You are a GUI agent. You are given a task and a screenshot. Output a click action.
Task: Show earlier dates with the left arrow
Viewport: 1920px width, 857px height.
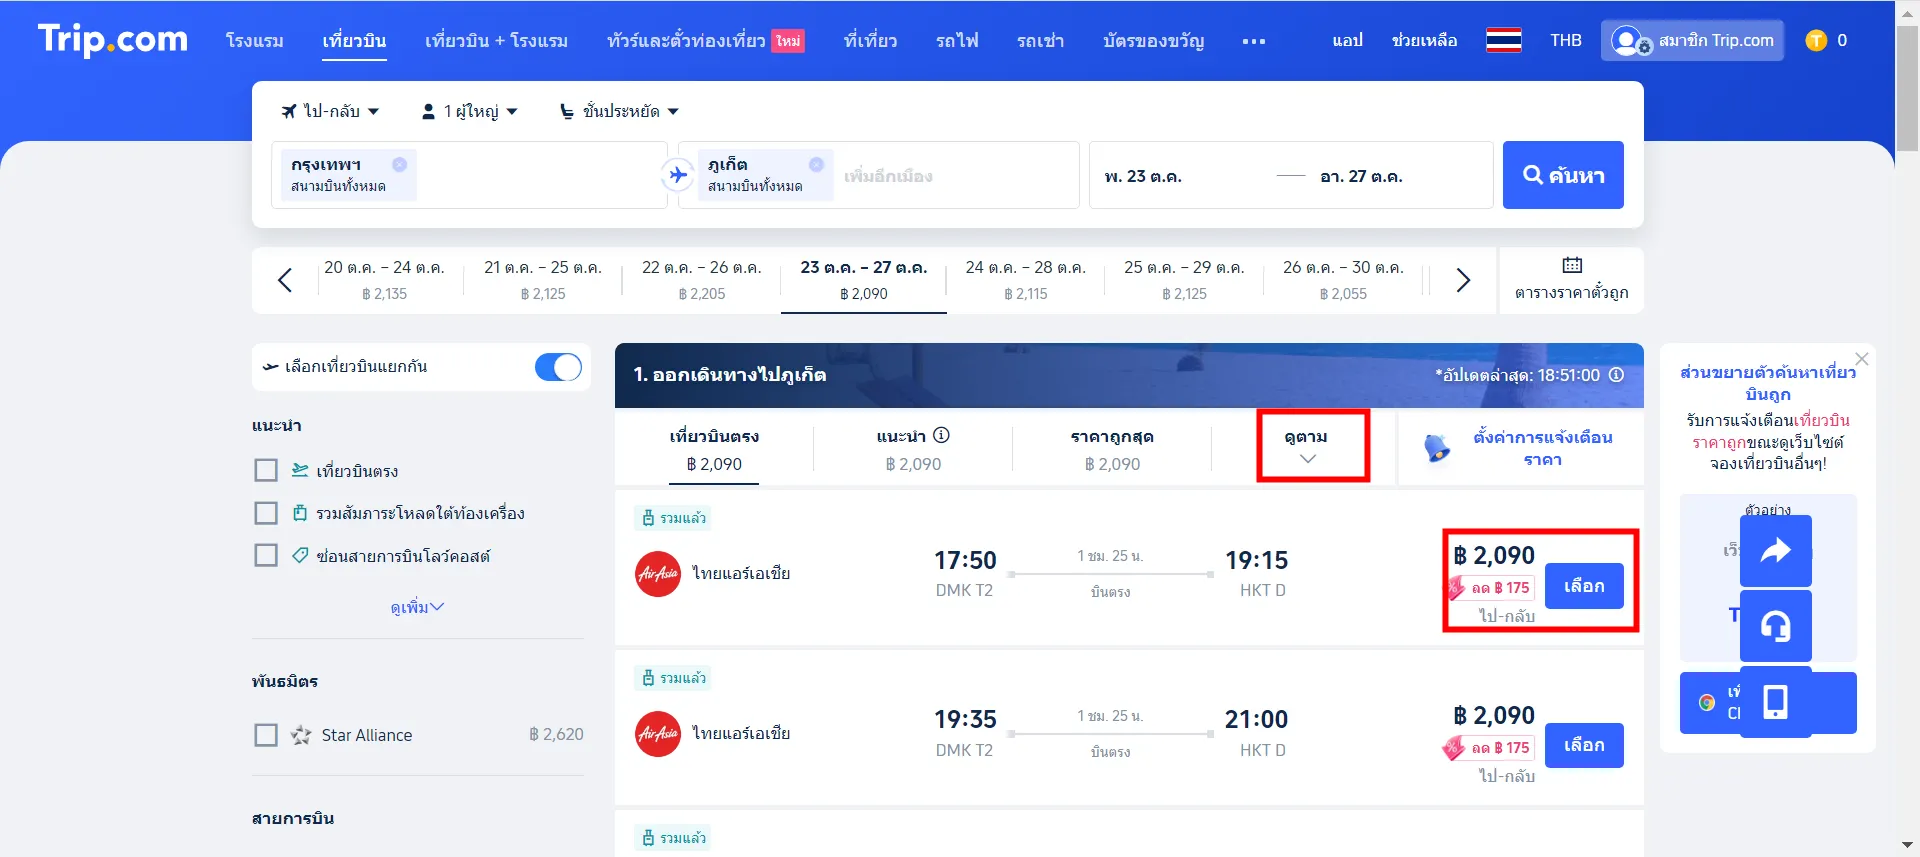[284, 280]
